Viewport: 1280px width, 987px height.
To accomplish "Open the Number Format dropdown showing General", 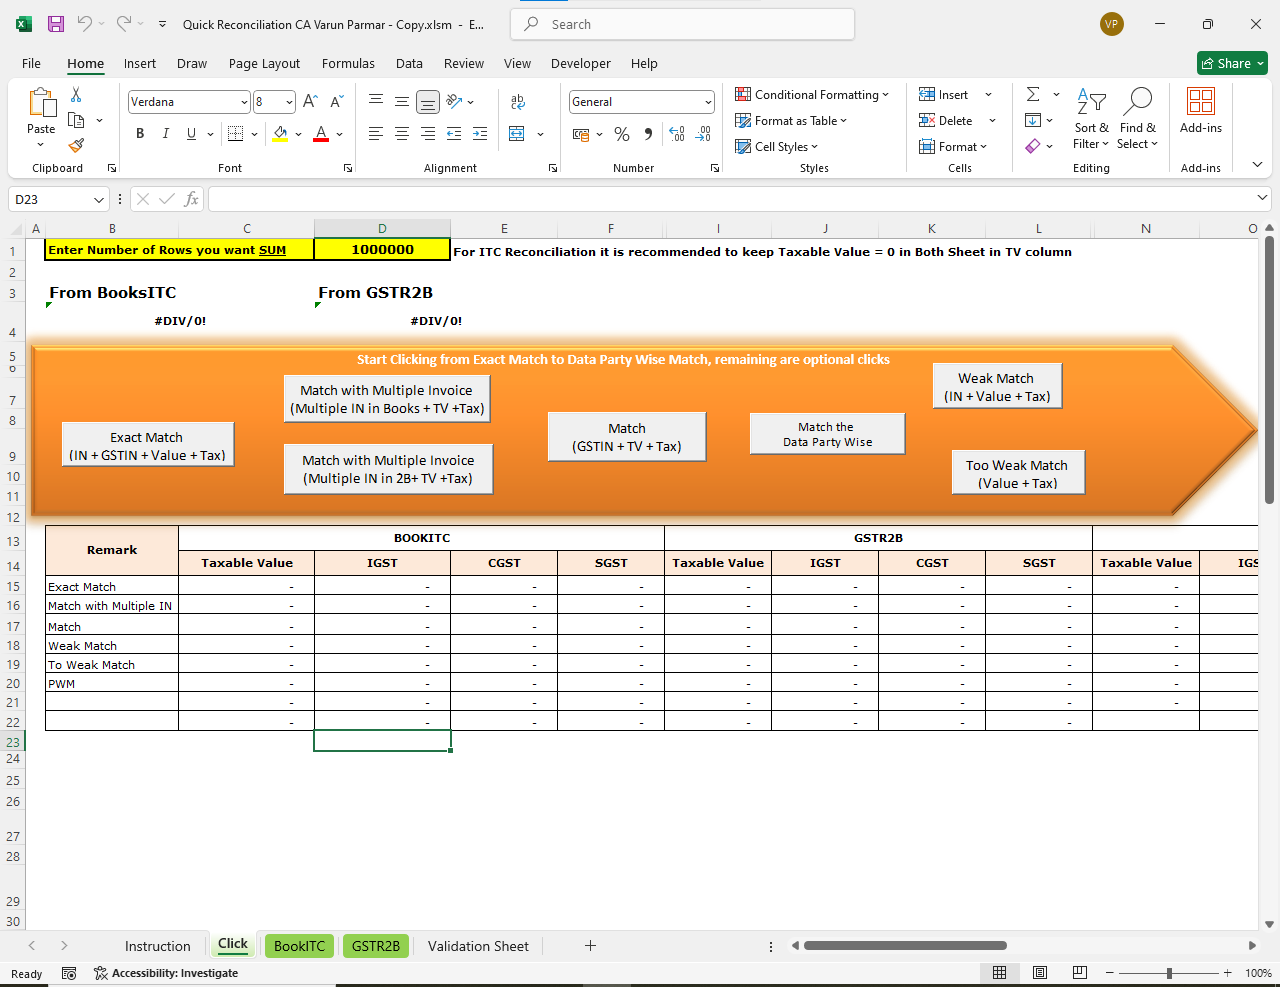I will click(x=641, y=101).
